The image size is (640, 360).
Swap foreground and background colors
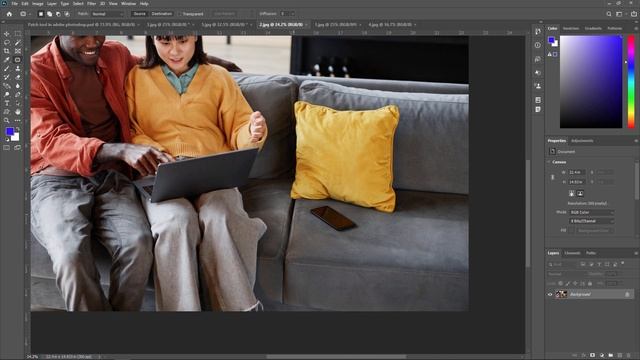[18, 129]
